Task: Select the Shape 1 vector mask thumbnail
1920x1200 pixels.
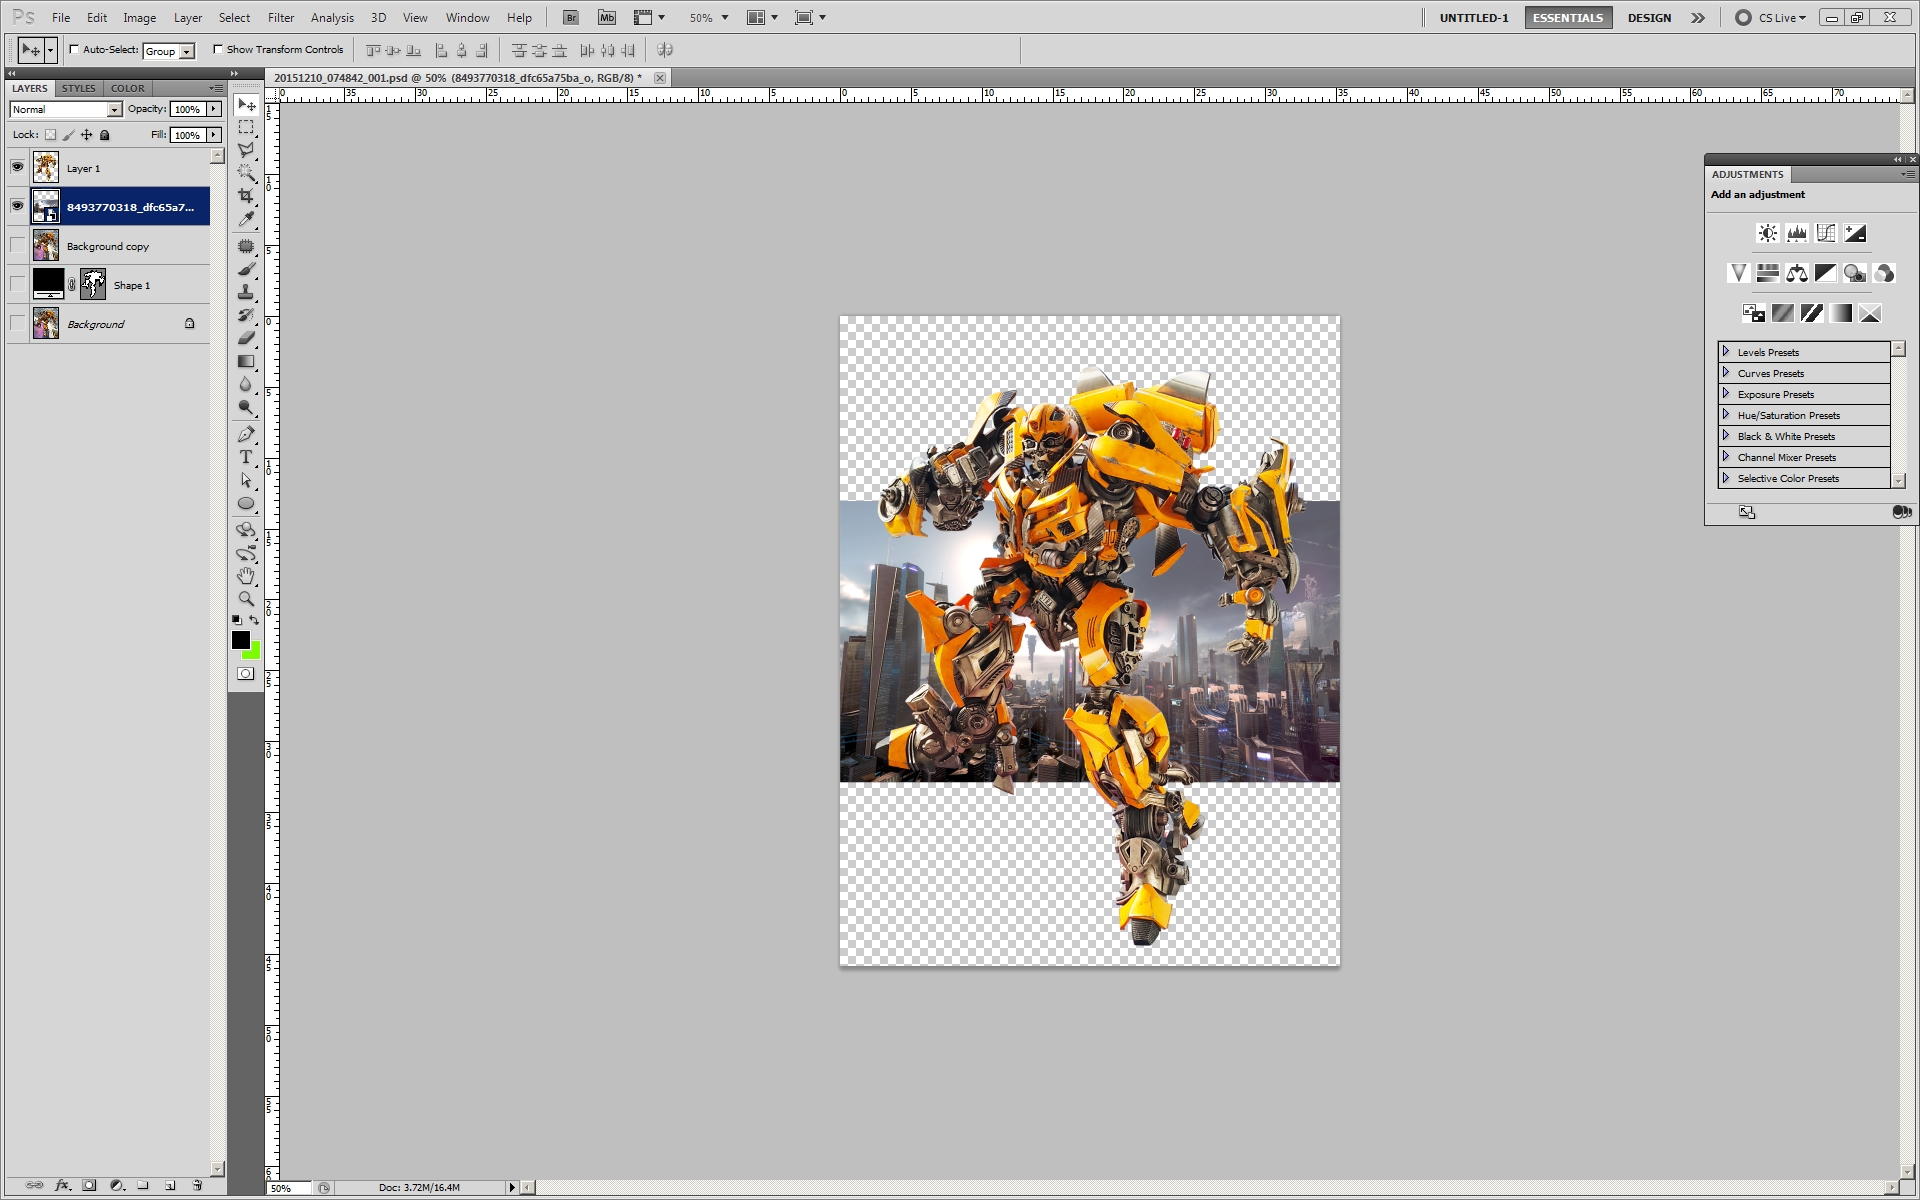Action: pos(93,284)
